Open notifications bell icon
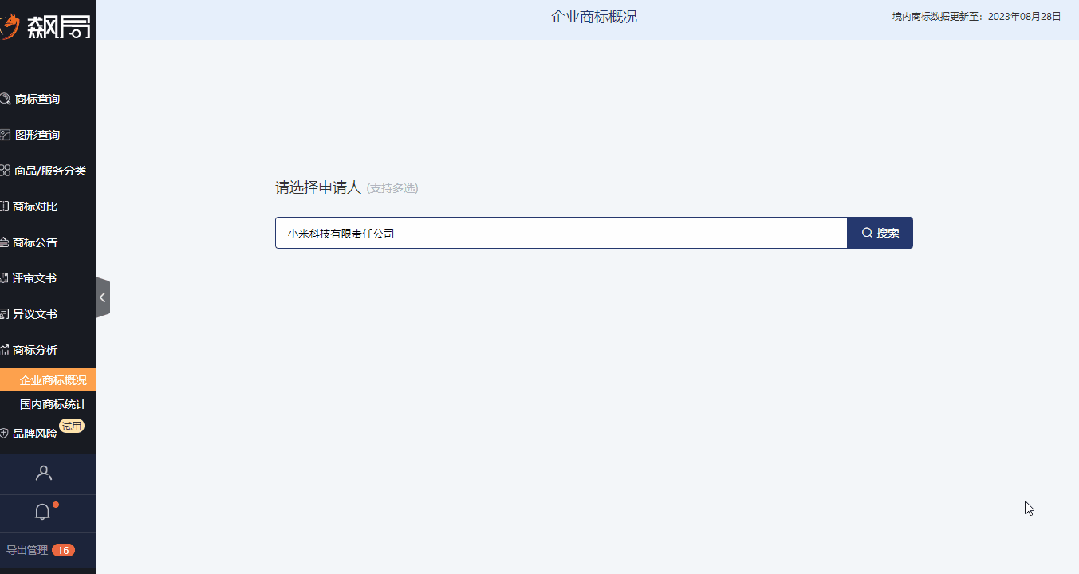Viewport: 1079px width, 574px height. [x=43, y=512]
